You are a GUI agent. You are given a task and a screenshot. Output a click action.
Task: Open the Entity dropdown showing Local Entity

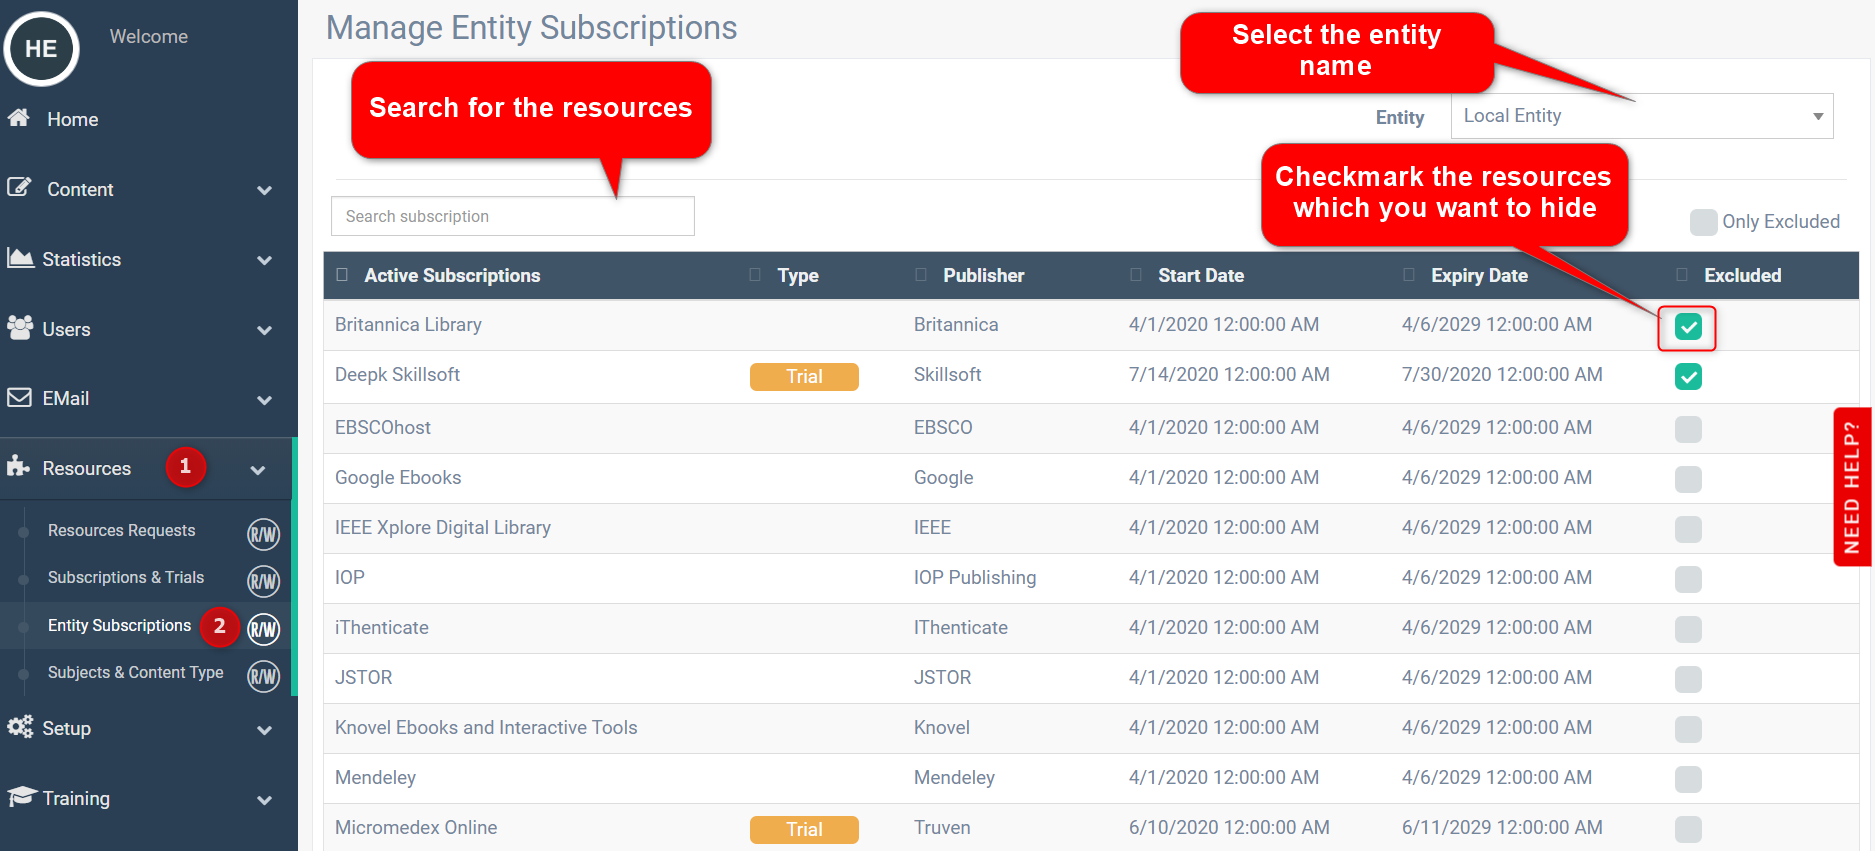(x=1642, y=116)
